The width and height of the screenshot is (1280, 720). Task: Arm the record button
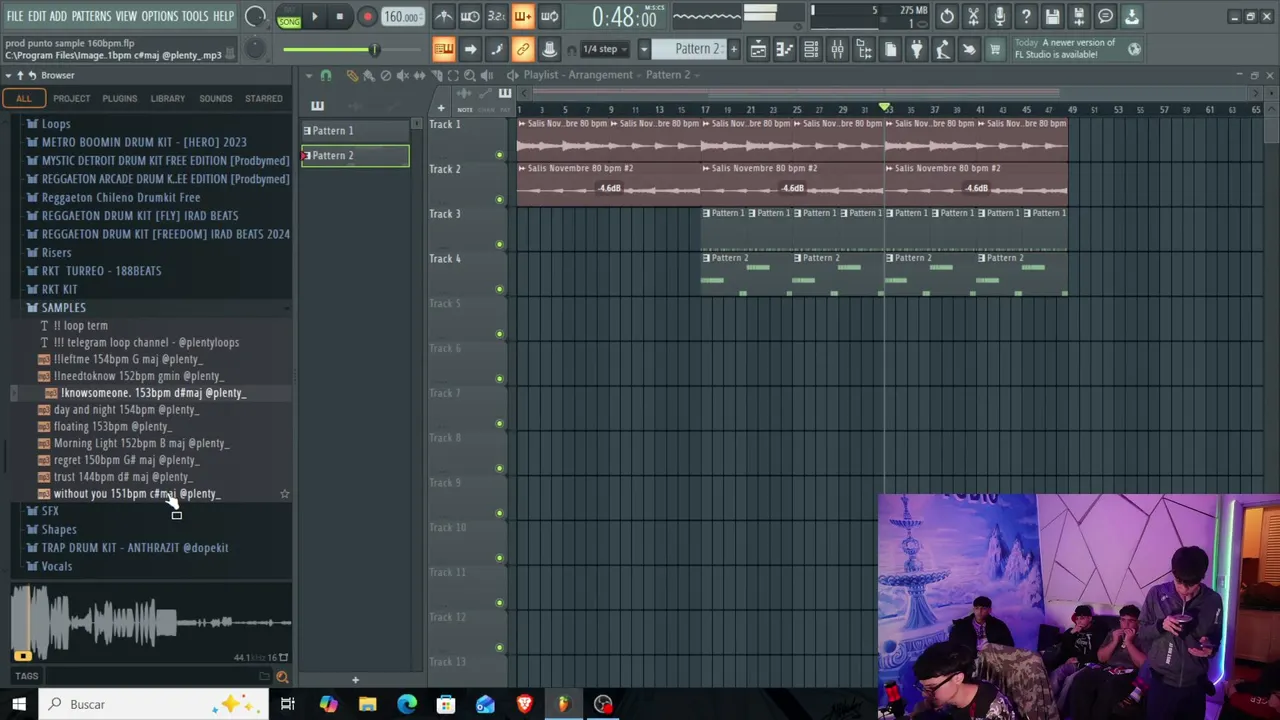tap(367, 16)
